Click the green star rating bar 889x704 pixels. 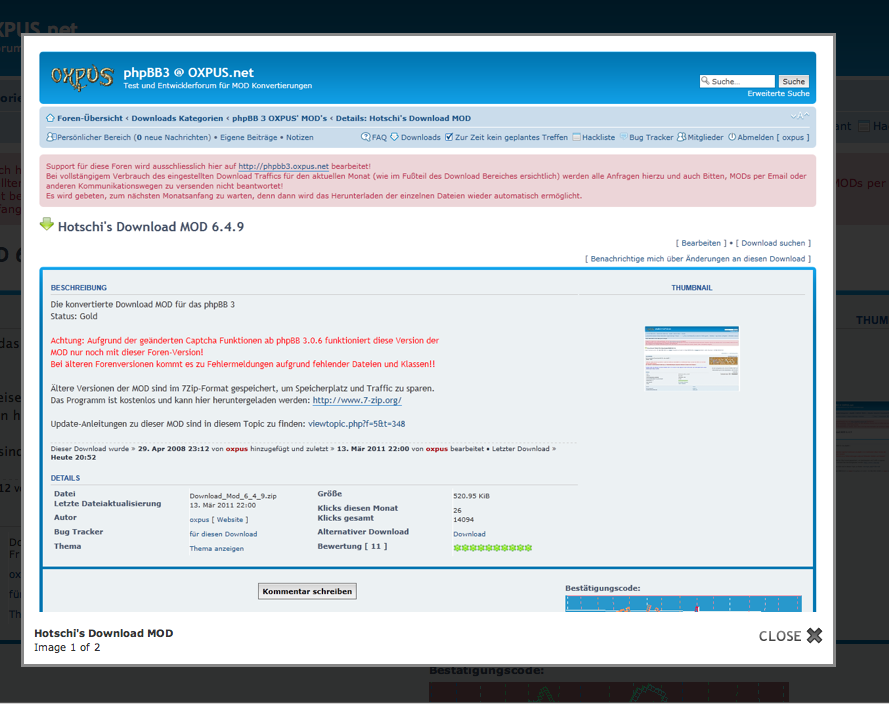(x=493, y=548)
